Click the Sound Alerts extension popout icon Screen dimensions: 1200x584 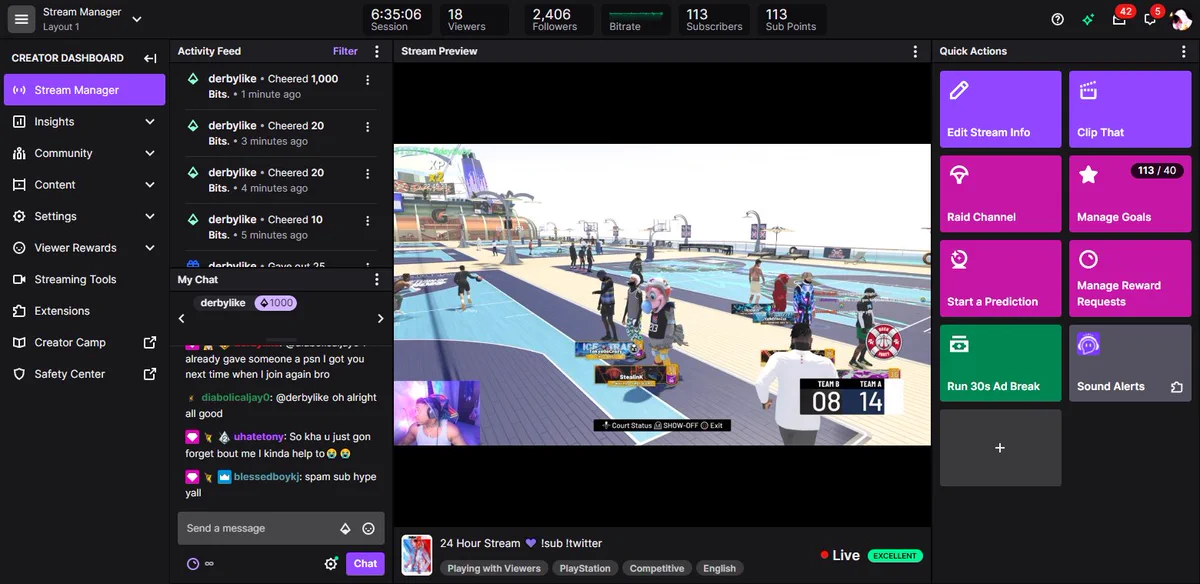1176,387
